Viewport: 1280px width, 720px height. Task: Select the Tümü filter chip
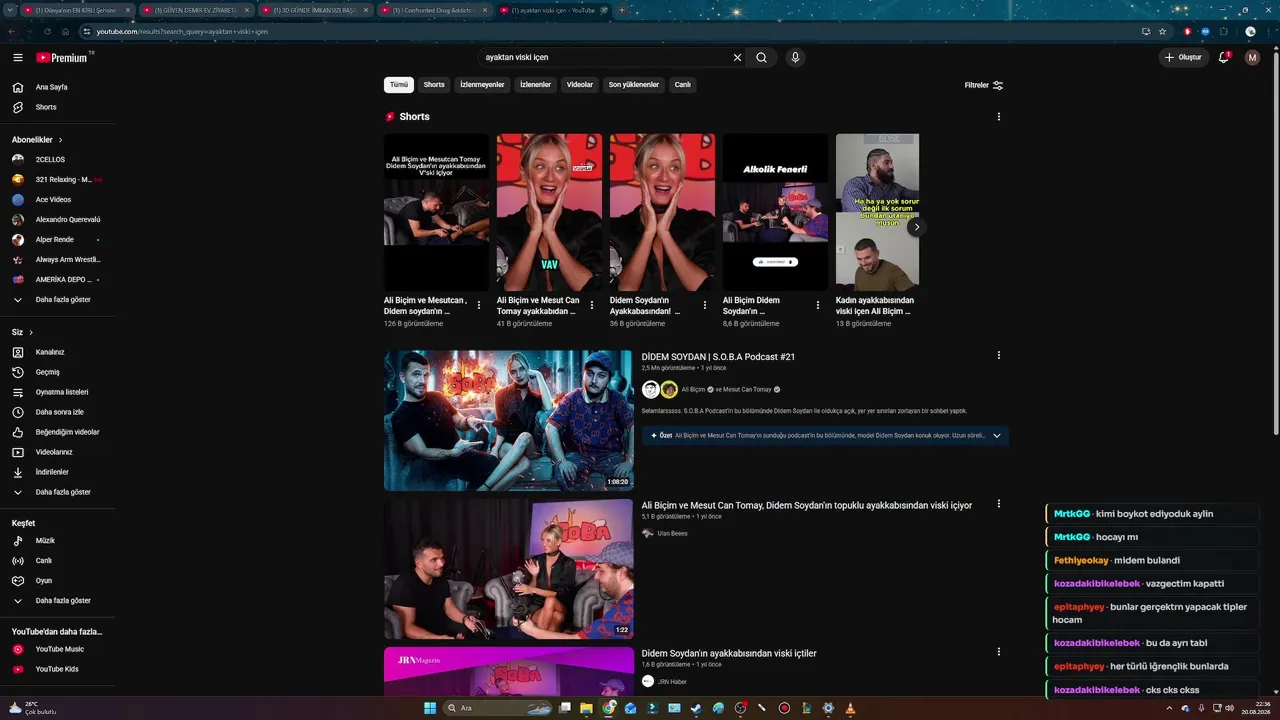399,85
